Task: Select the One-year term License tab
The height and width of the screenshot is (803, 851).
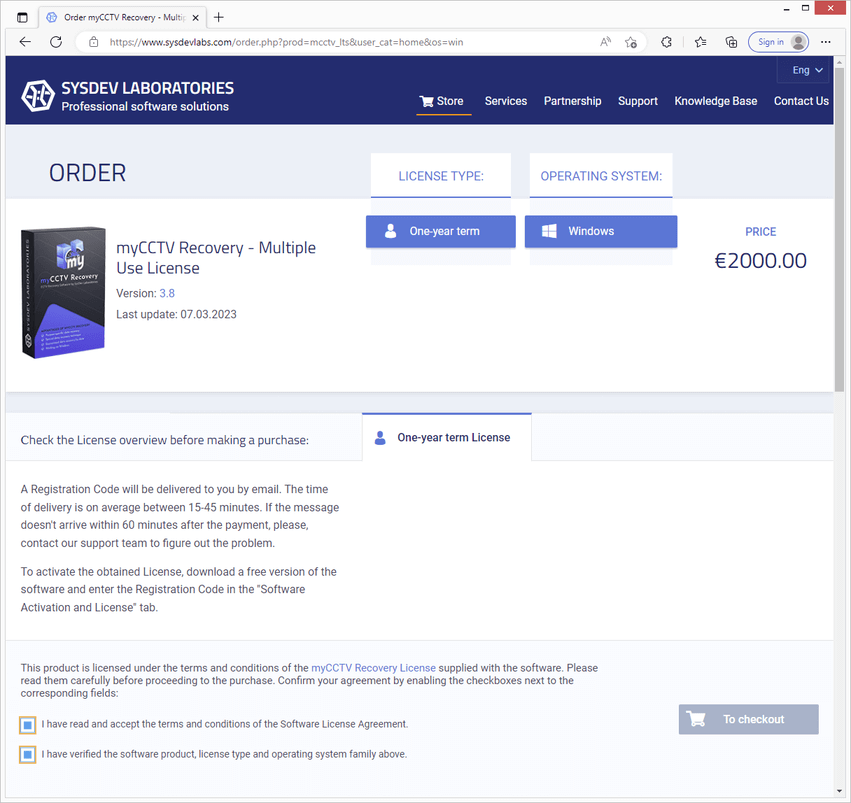Action: click(x=446, y=438)
